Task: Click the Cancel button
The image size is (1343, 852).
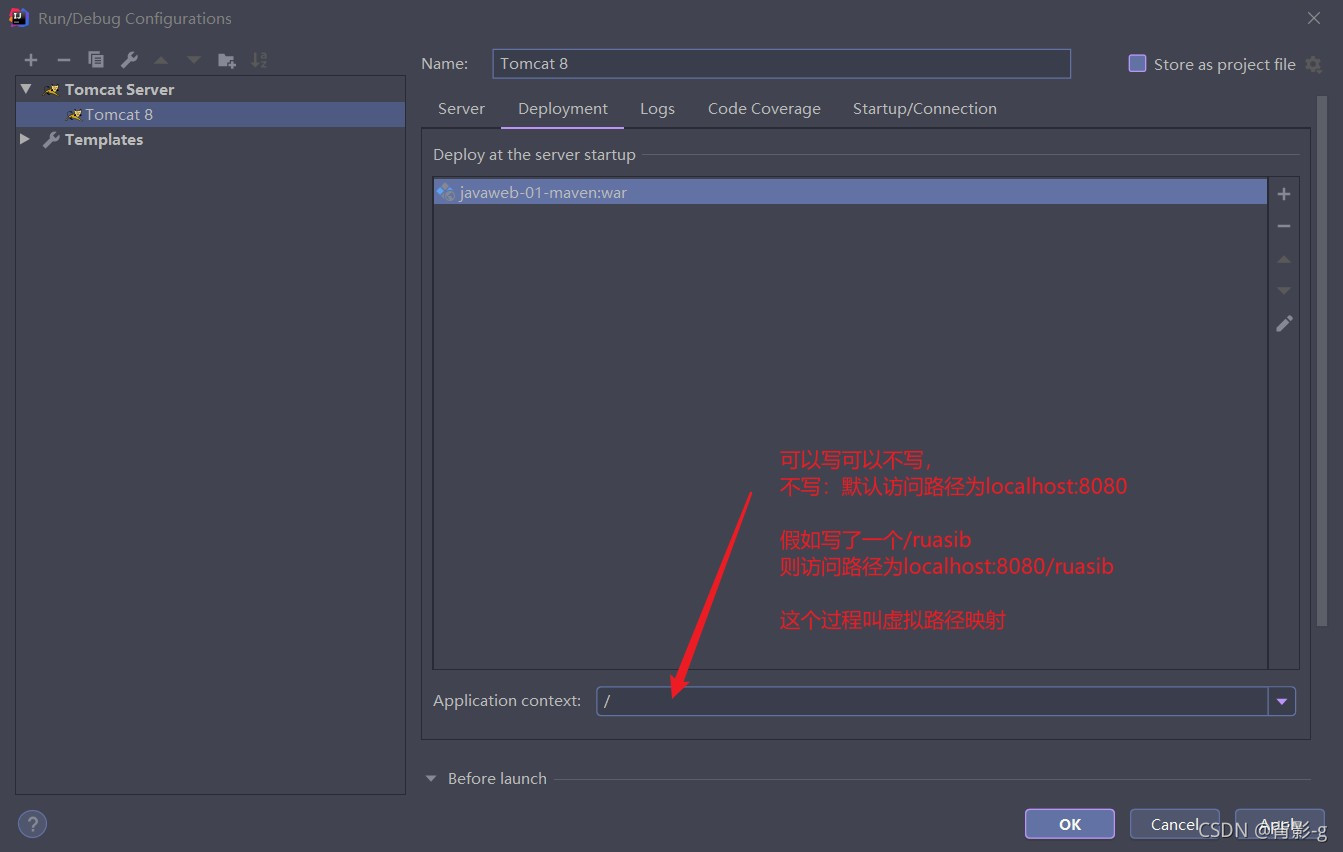Action: pyautogui.click(x=1174, y=824)
